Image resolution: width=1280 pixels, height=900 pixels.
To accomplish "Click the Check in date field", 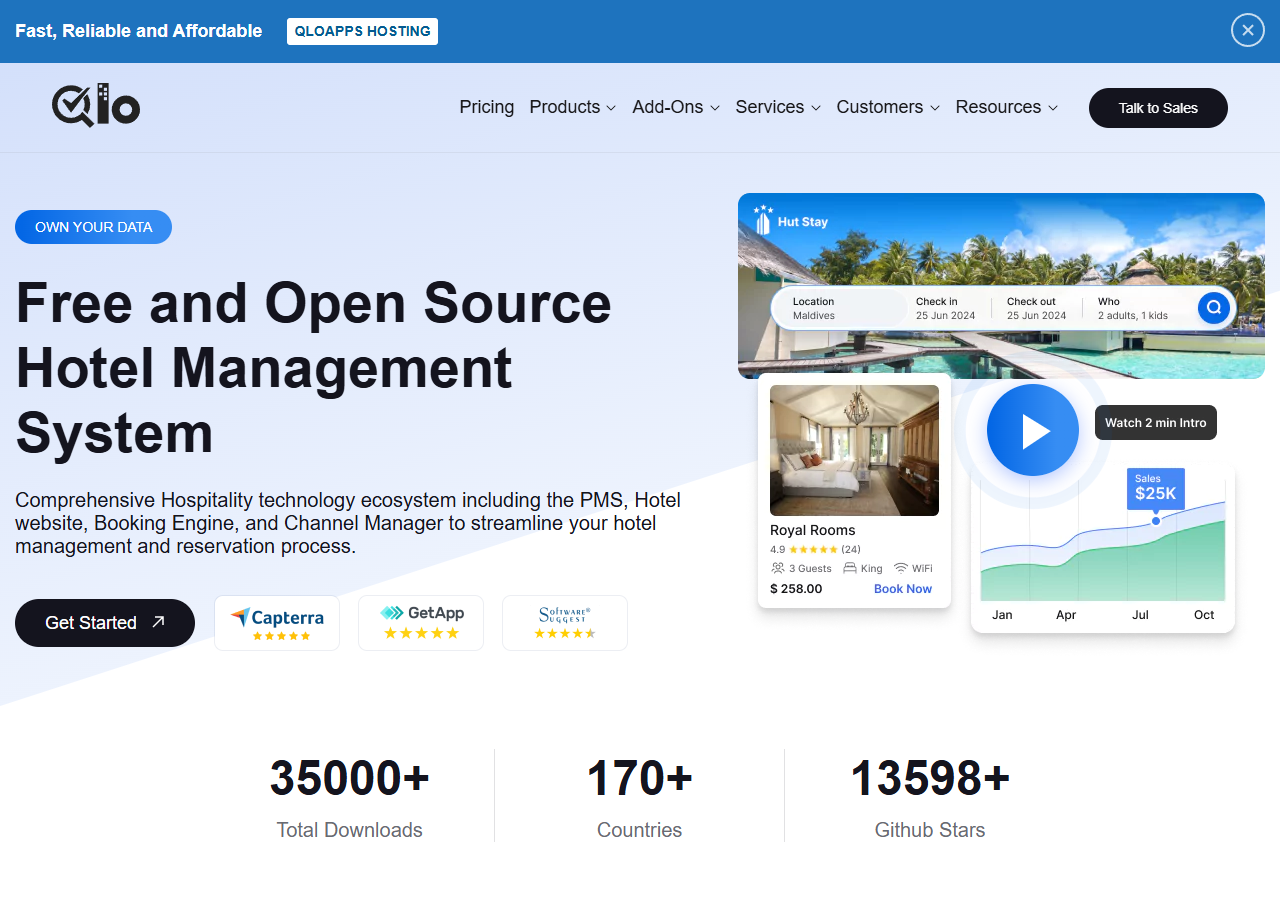I will (946, 308).
